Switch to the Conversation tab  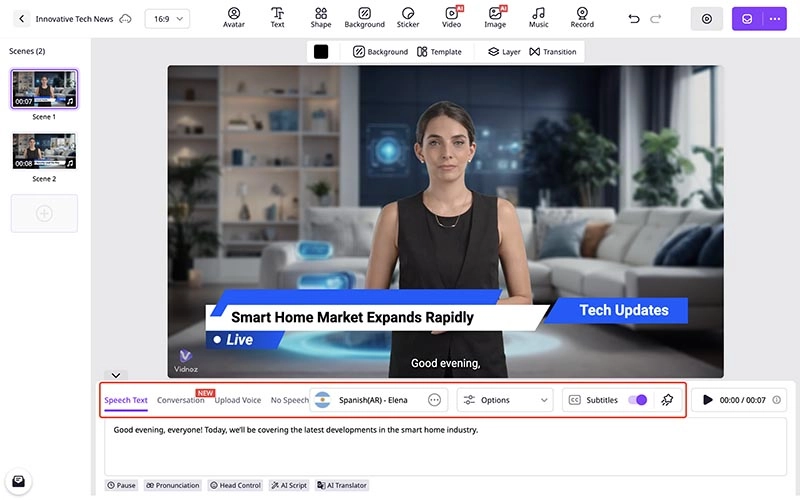pyautogui.click(x=181, y=400)
